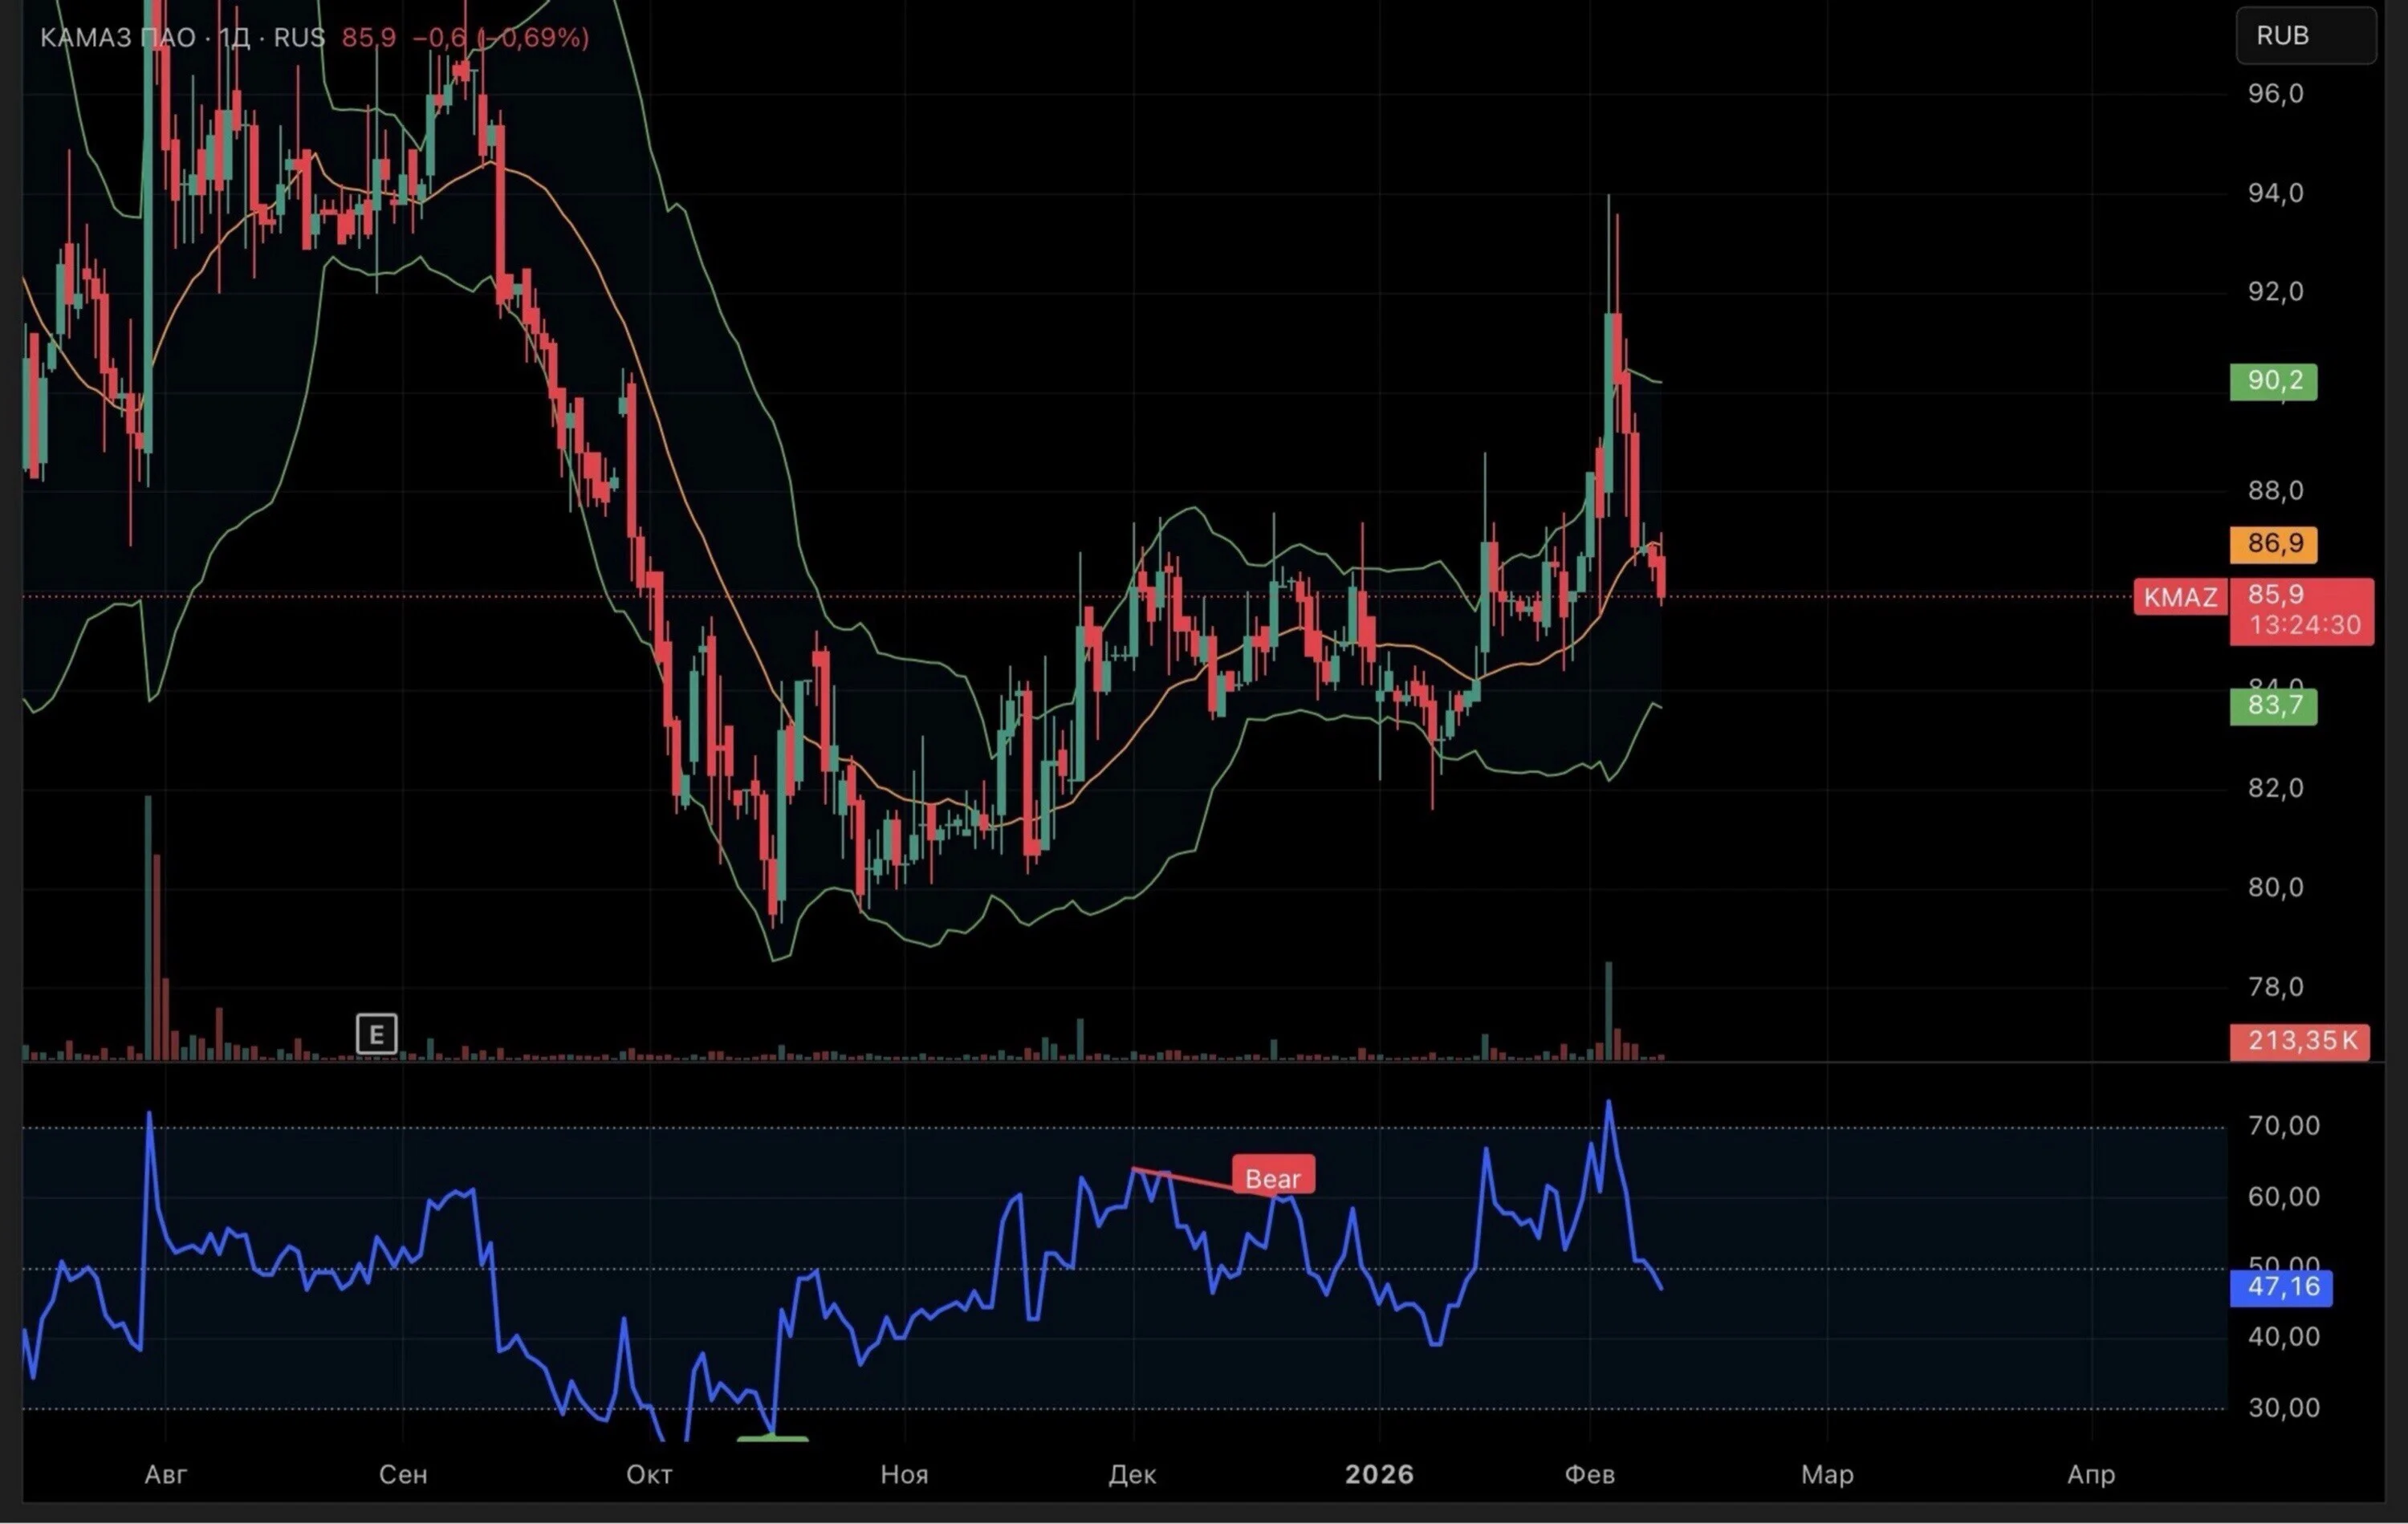
Task: Select the 83,7 lower band label
Action: 2274,706
